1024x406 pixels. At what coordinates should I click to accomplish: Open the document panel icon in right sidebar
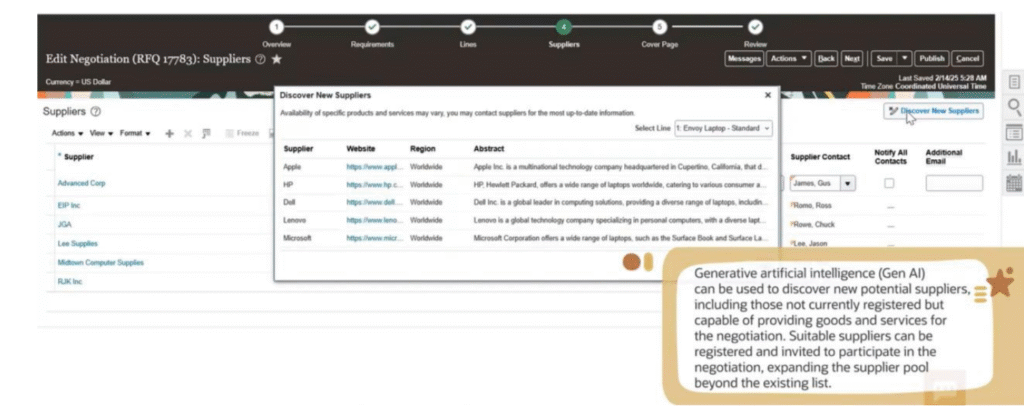(1014, 82)
